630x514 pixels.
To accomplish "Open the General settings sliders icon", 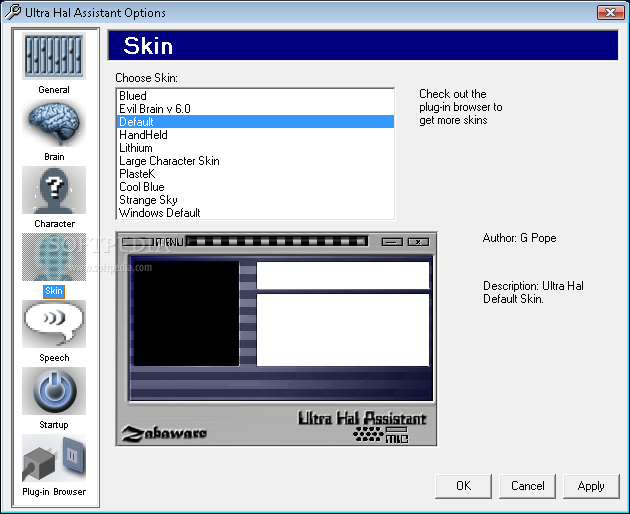I will click(x=54, y=56).
